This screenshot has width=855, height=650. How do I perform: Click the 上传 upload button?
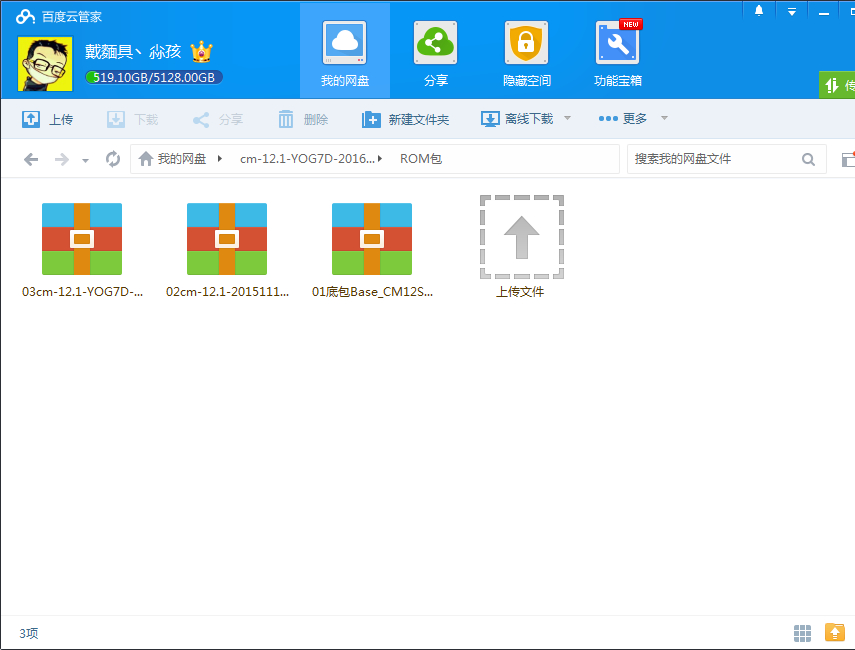[47, 119]
